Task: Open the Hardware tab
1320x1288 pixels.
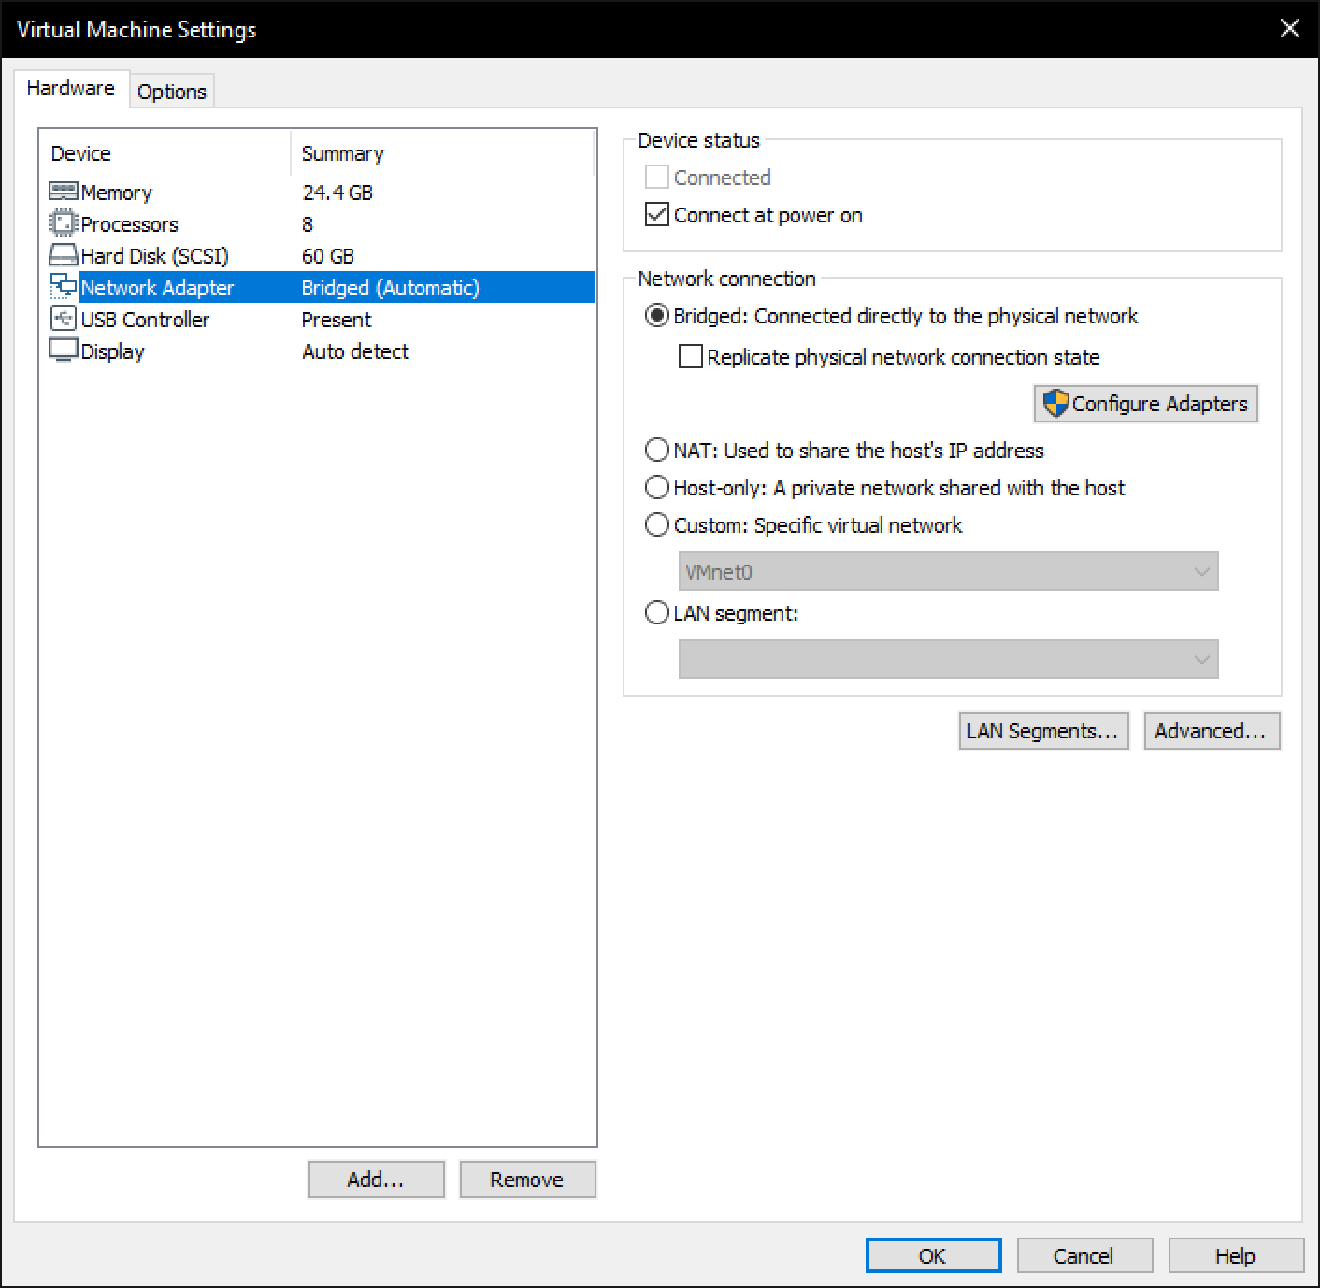Action: pos(70,88)
